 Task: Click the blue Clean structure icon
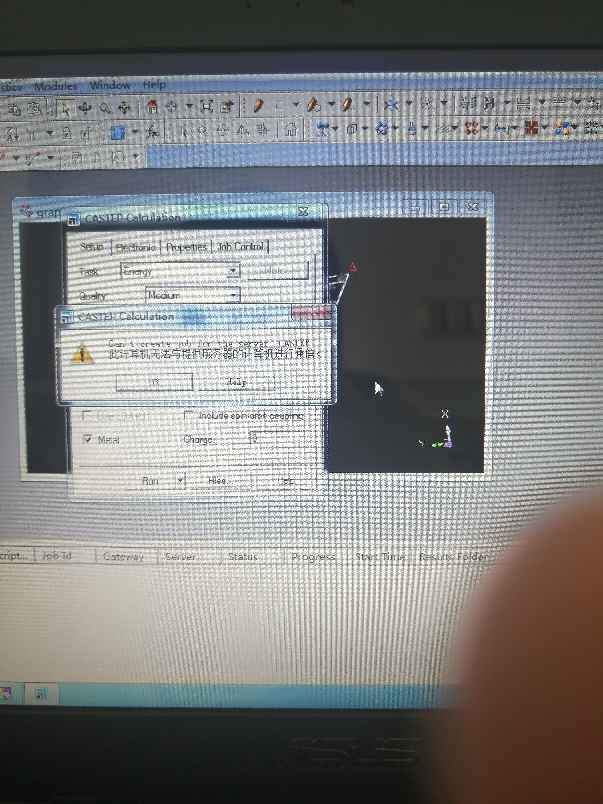click(391, 104)
